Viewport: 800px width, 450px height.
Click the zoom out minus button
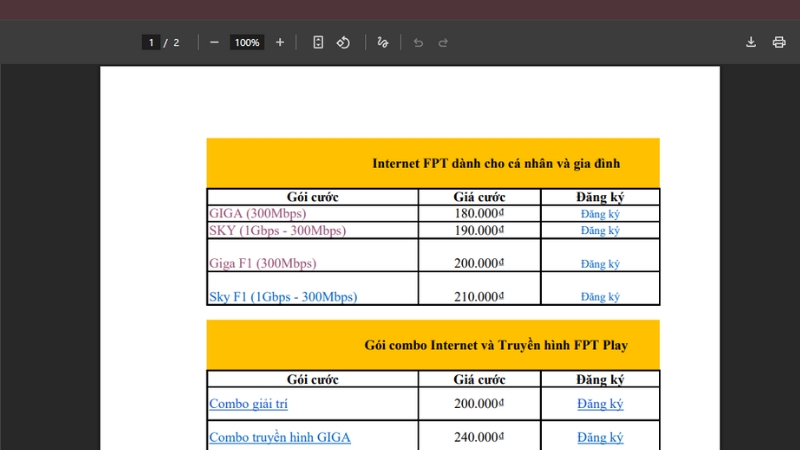(x=214, y=42)
